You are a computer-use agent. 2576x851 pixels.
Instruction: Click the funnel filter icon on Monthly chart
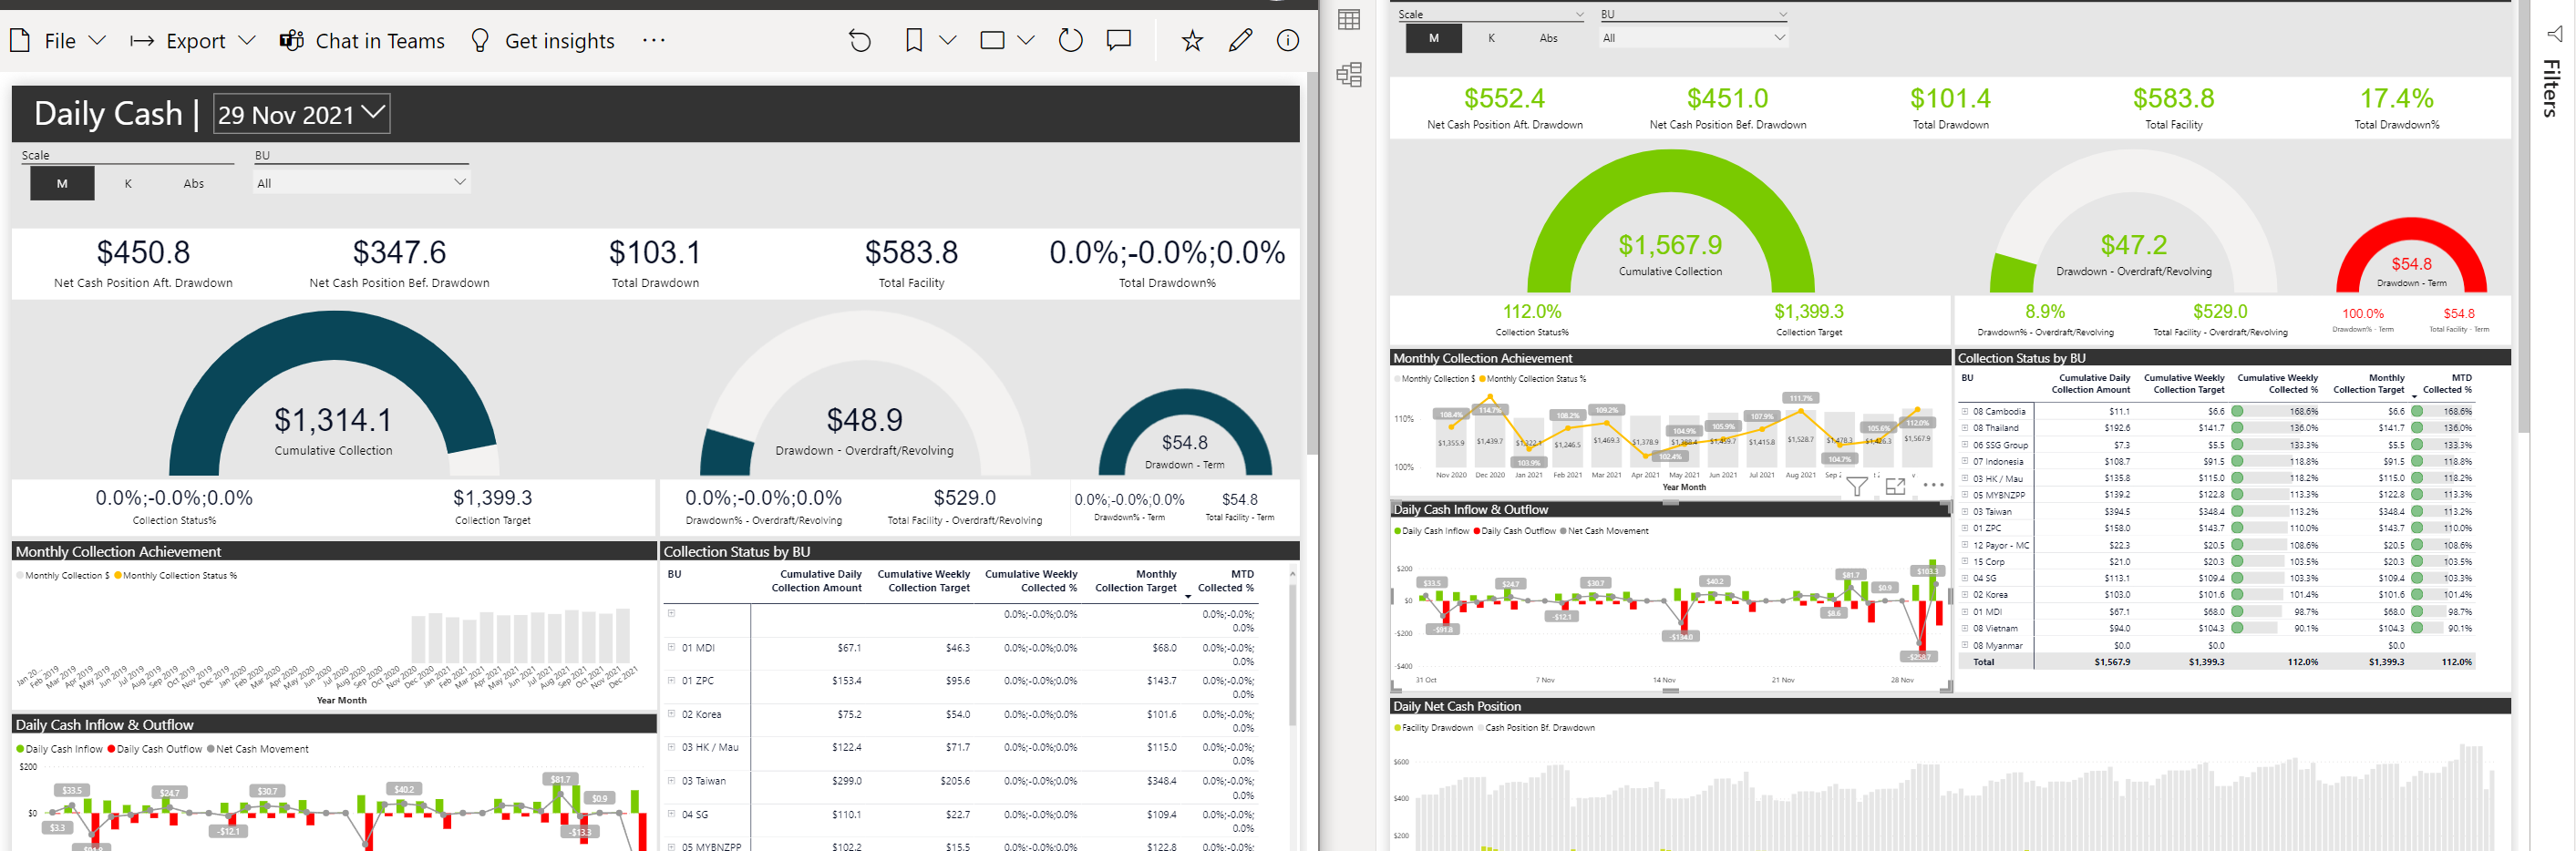(1857, 486)
